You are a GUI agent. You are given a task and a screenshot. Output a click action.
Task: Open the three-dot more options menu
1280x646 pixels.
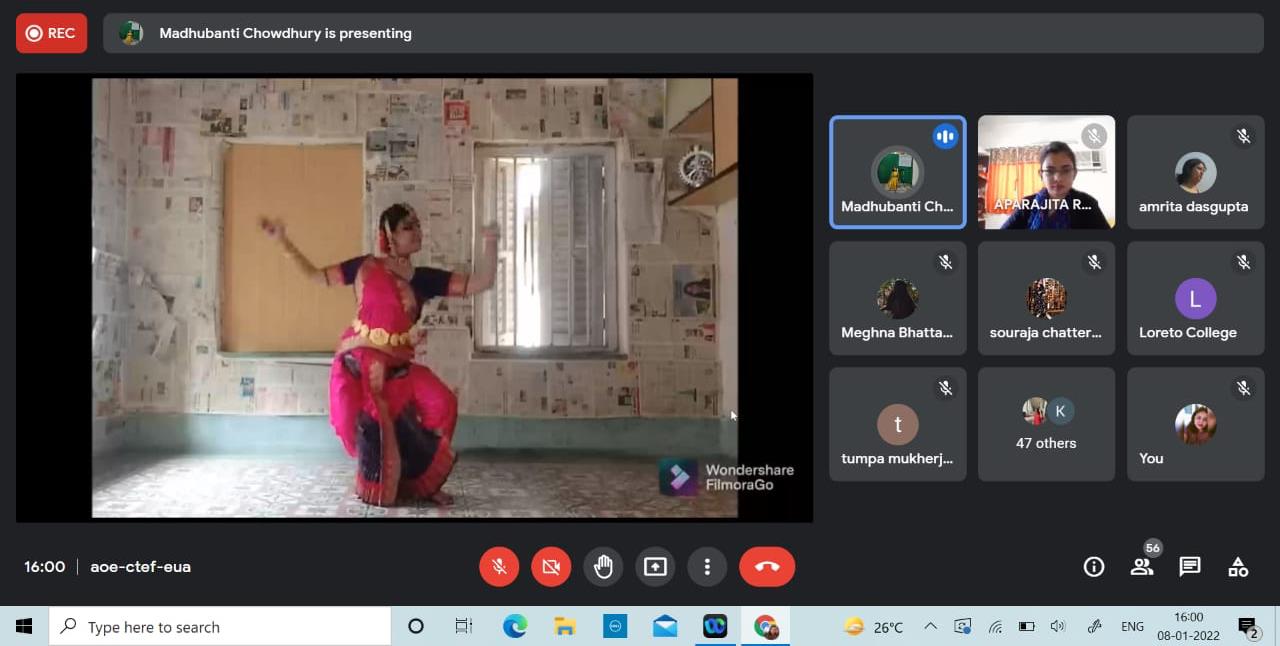[x=707, y=567]
